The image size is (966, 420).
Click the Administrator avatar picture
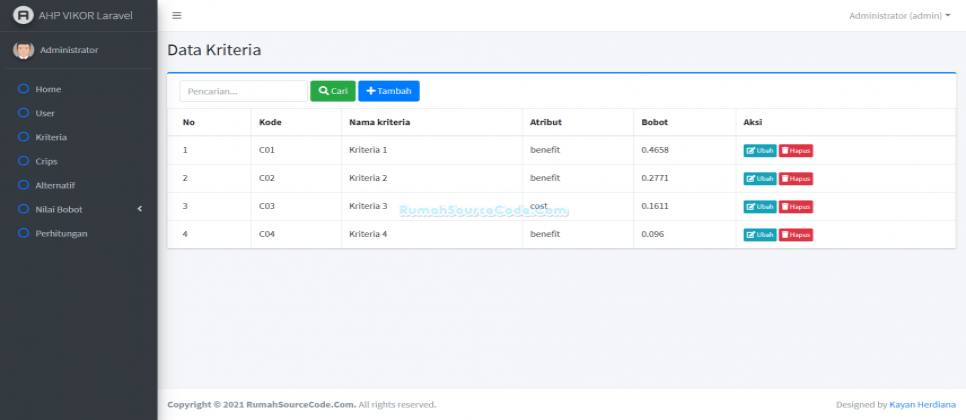(x=23, y=50)
